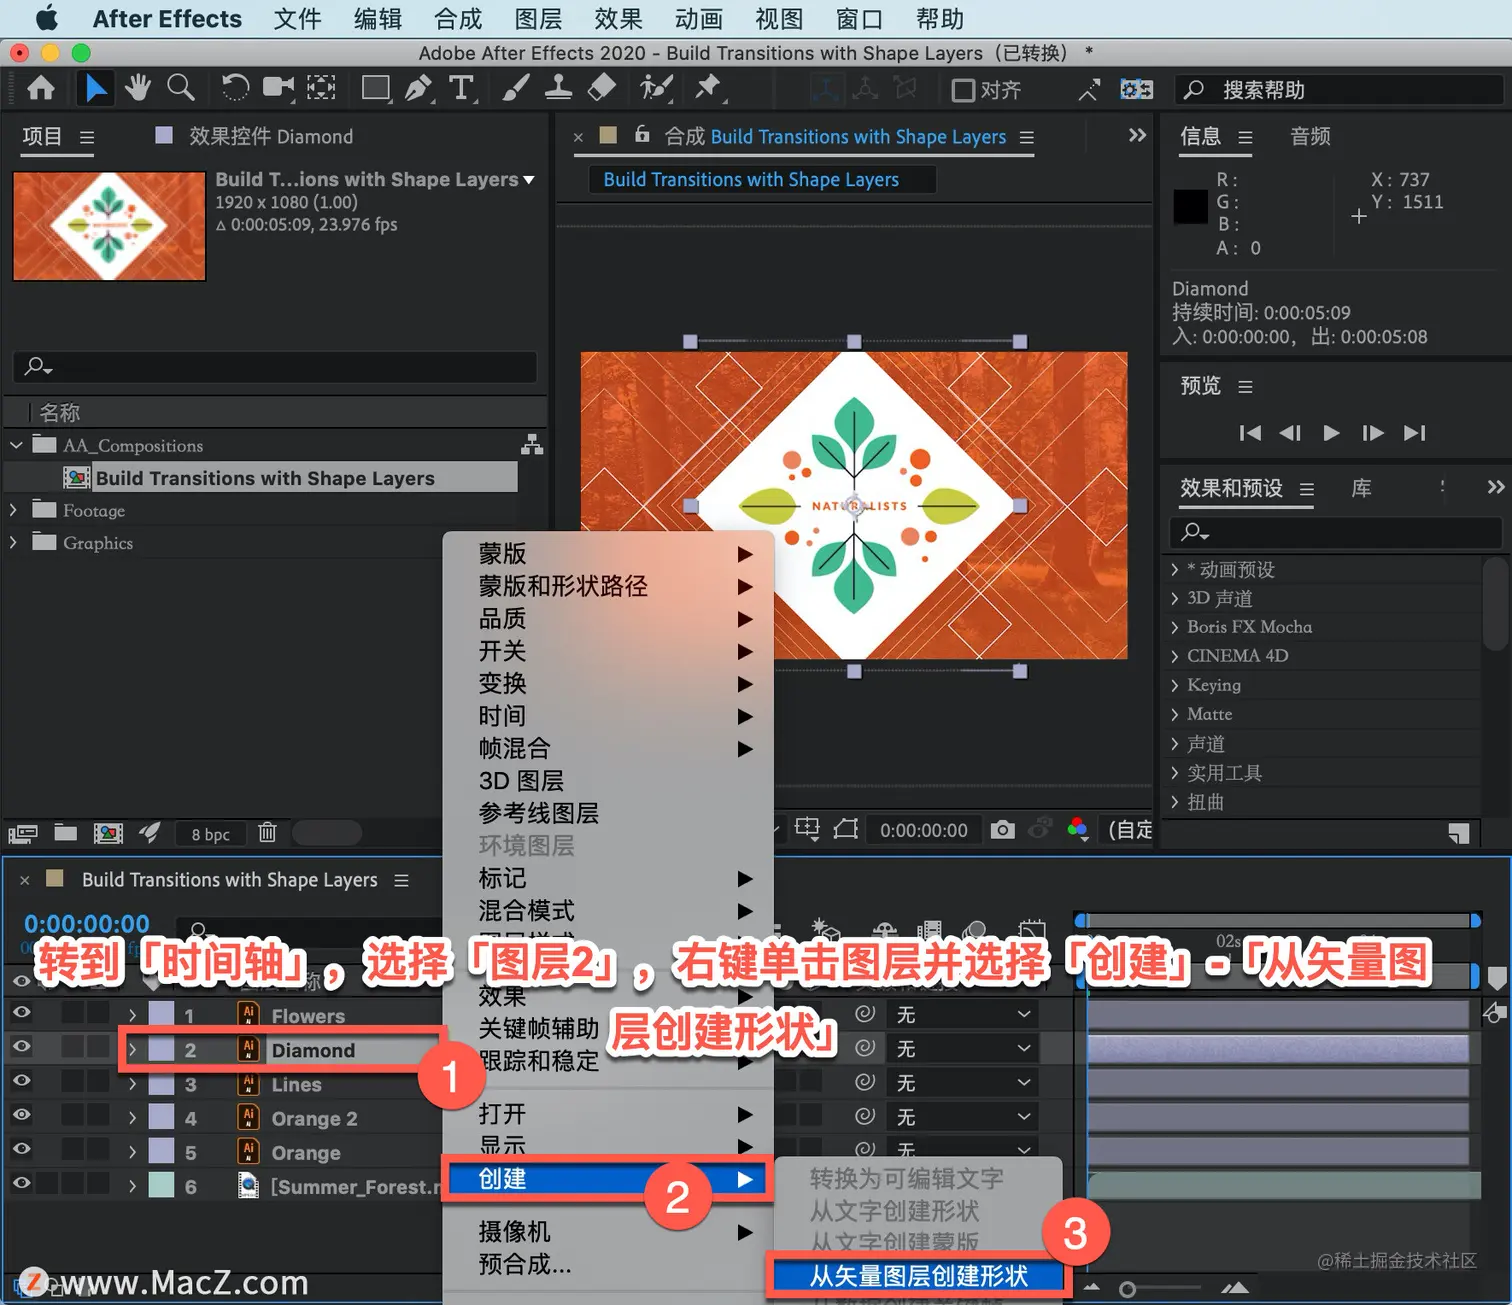Open parent dropdown for Flowers layer
The height and width of the screenshot is (1305, 1512).
pyautogui.click(x=963, y=1015)
